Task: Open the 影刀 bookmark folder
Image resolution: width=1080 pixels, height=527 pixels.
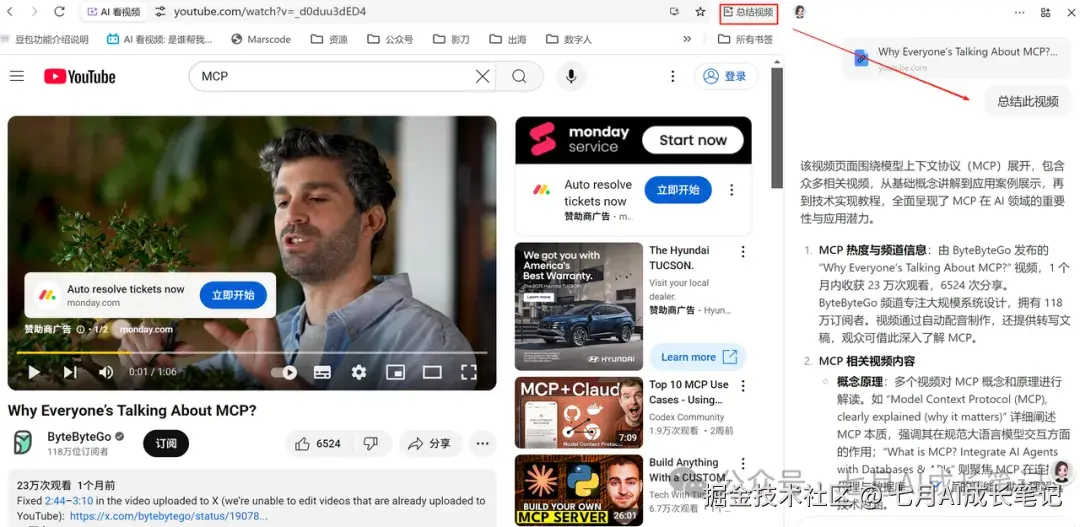Action: point(451,39)
